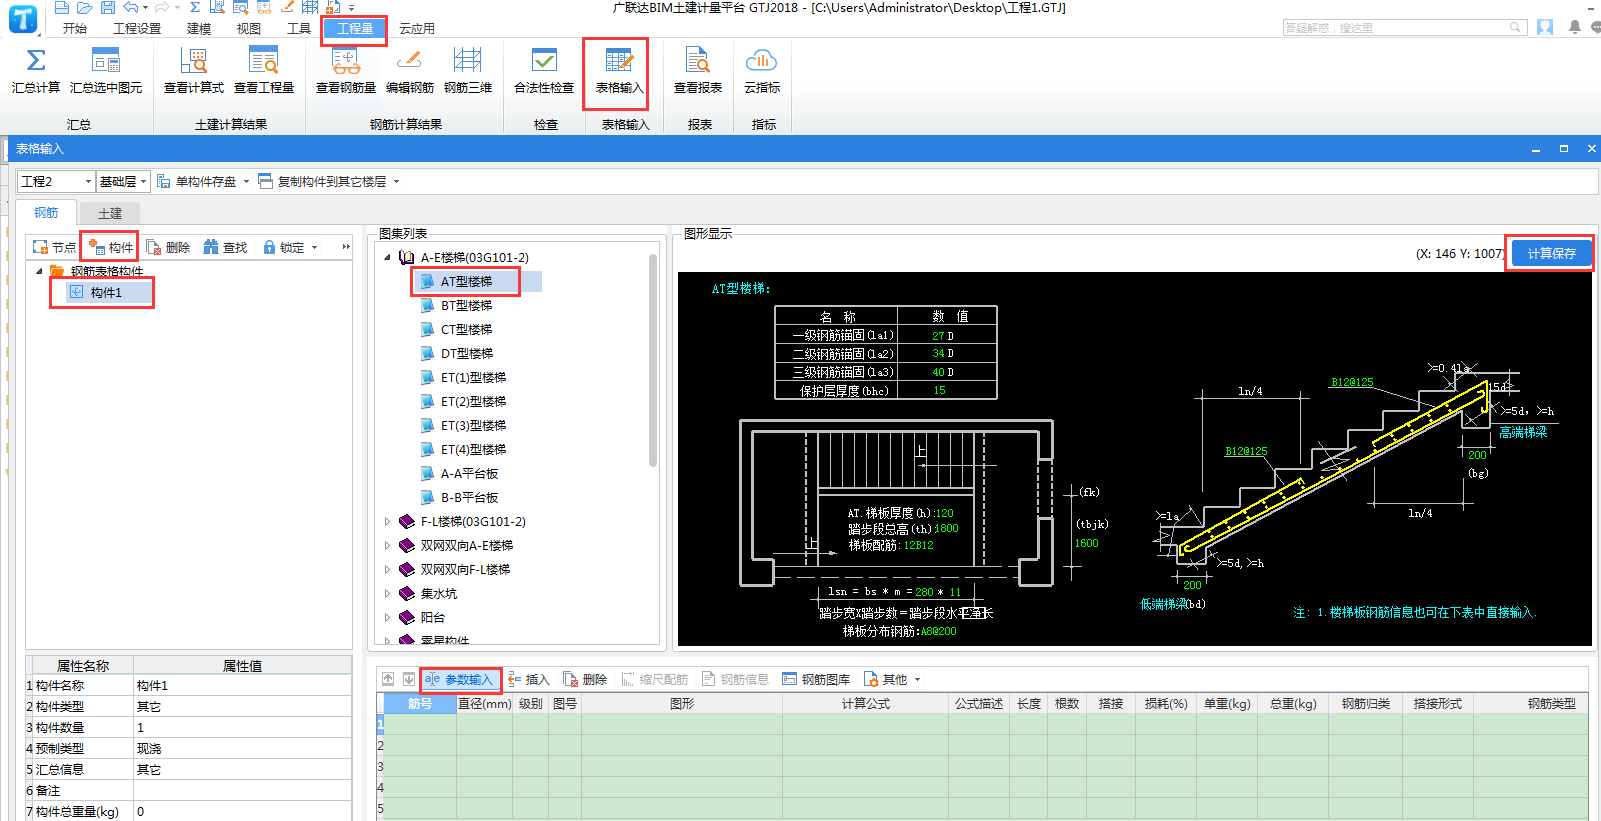1601x821 pixels.
Task: Select 构件1 in component tree
Action: tap(106, 292)
